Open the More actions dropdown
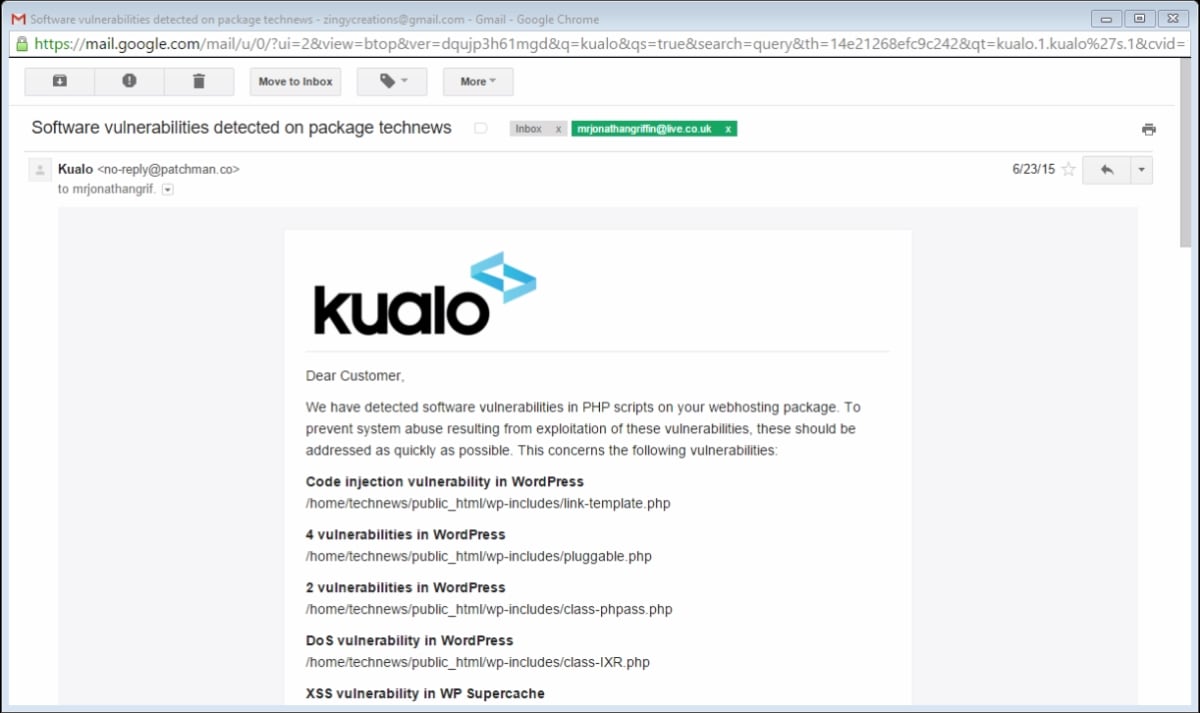Image resolution: width=1200 pixels, height=713 pixels. pos(478,82)
